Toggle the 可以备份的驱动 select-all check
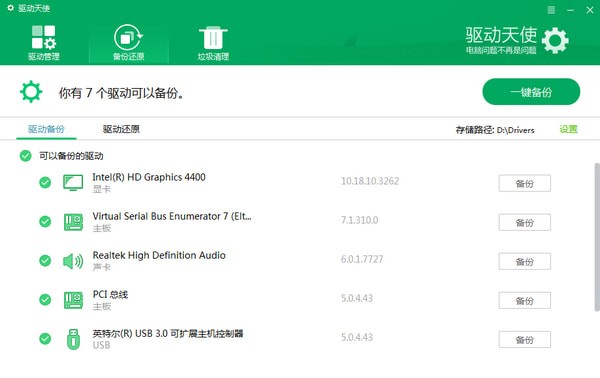The image size is (600, 378). 26,156
